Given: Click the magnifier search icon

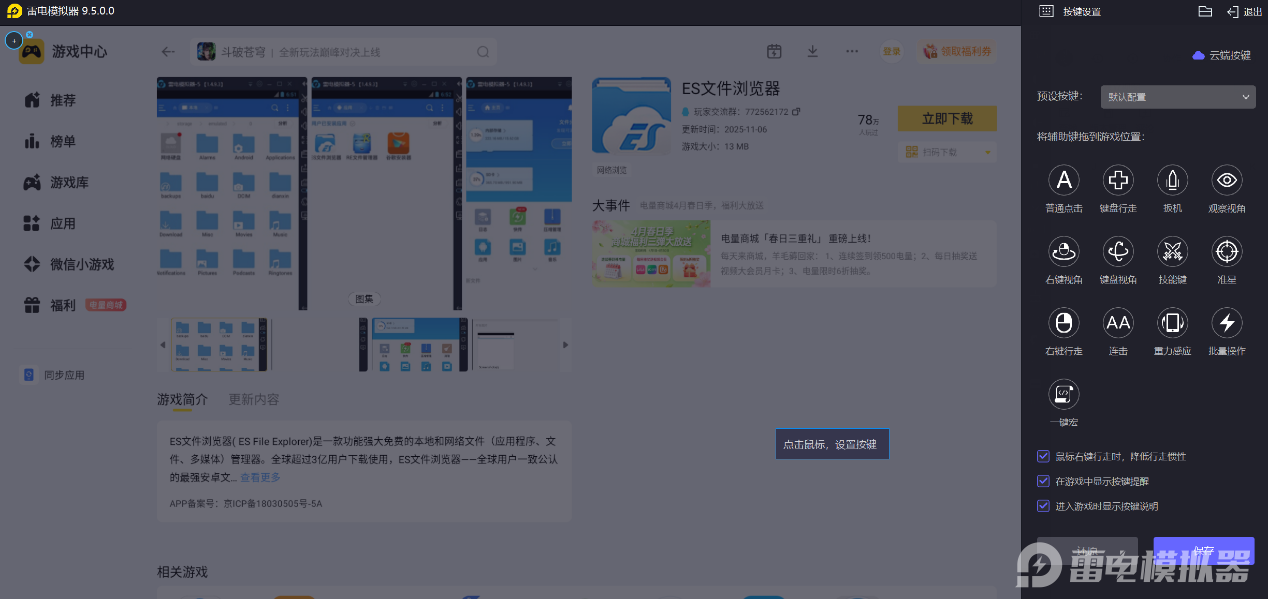Looking at the screenshot, I should tap(483, 52).
